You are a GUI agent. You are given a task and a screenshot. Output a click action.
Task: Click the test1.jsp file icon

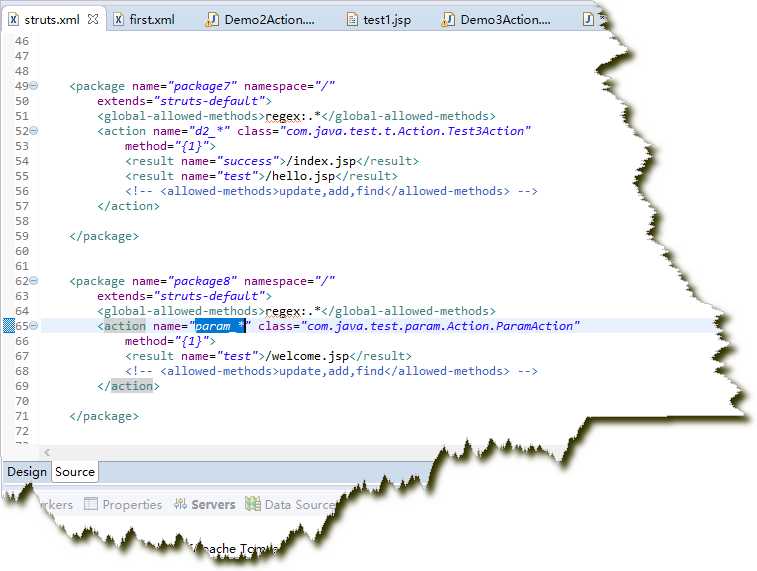[x=352, y=19]
